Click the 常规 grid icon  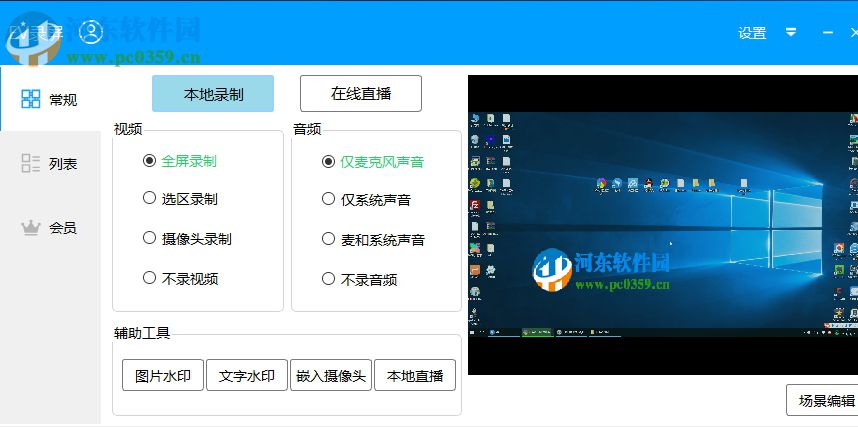pyautogui.click(x=31, y=99)
